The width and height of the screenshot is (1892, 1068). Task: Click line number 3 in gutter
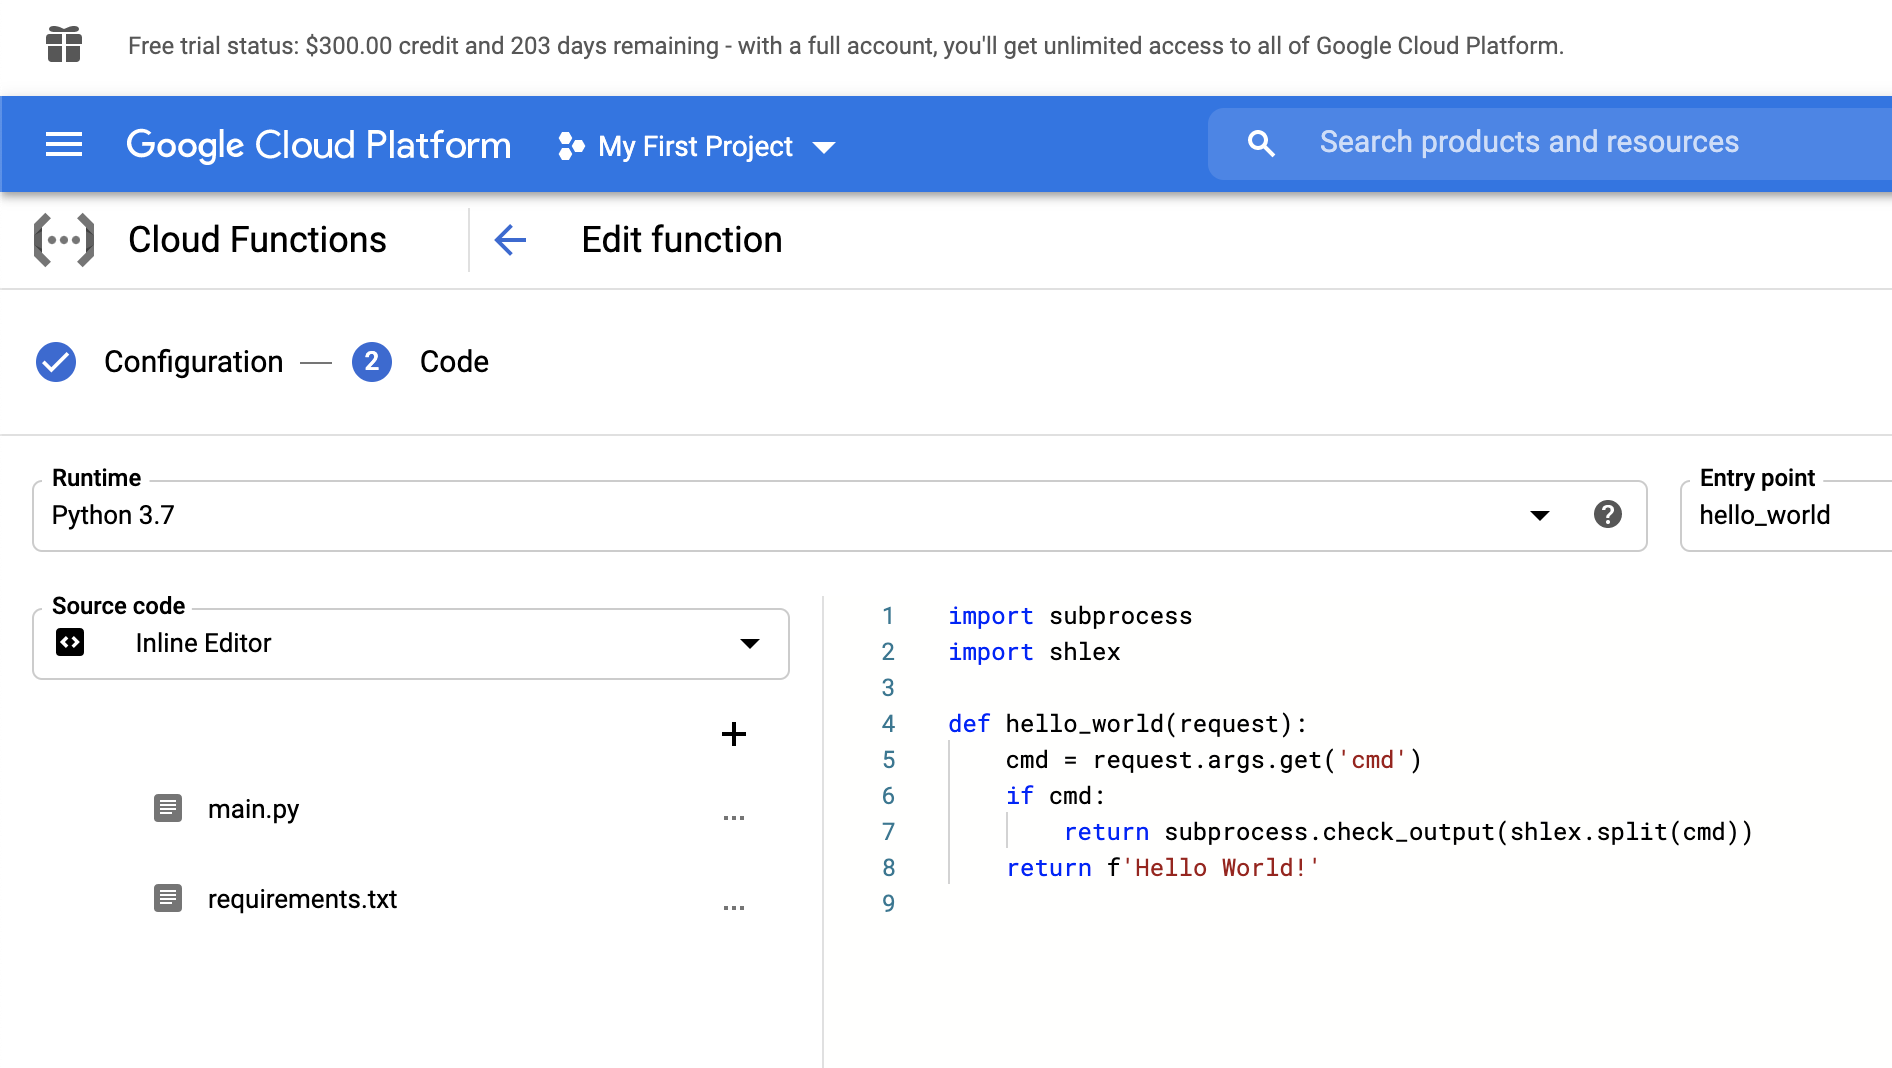(888, 688)
